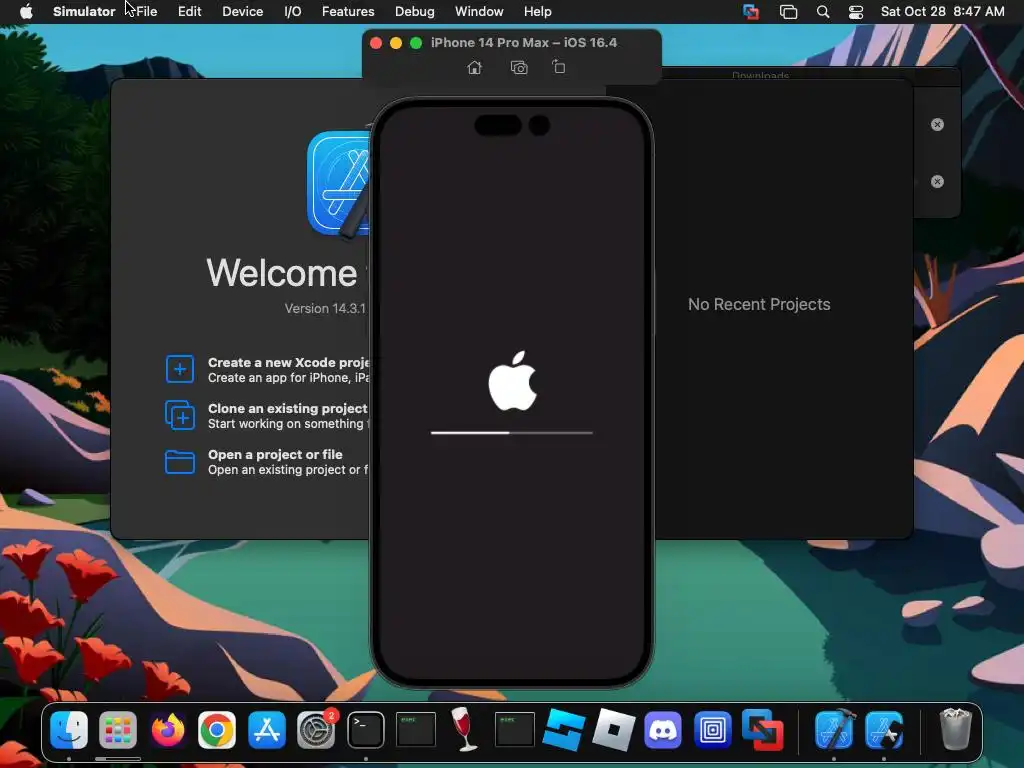Screen dimensions: 1024x768
Task: Open the Trash in the Dock
Action: (955, 729)
